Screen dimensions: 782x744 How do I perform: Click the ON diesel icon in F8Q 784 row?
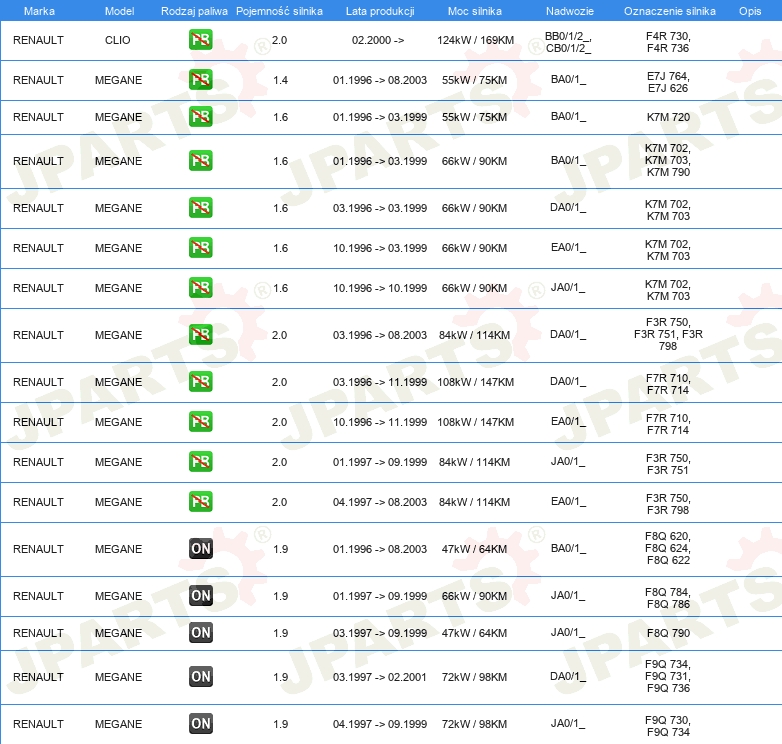[x=200, y=595]
